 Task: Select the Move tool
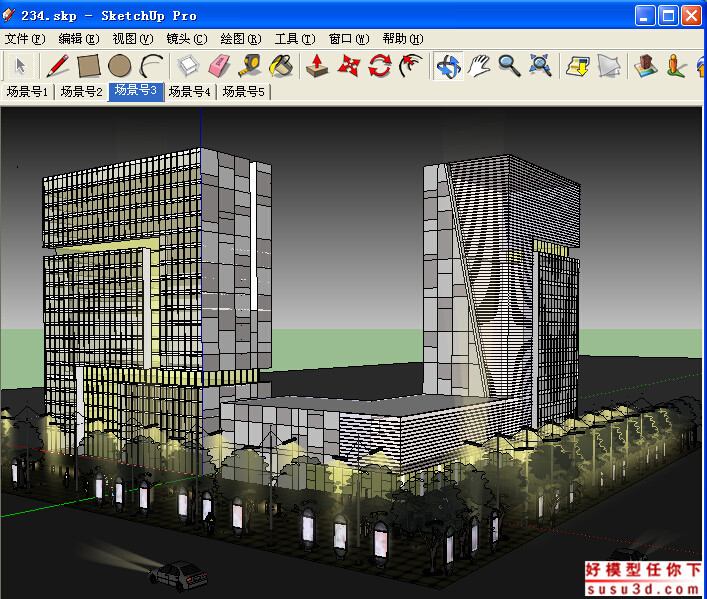point(349,66)
